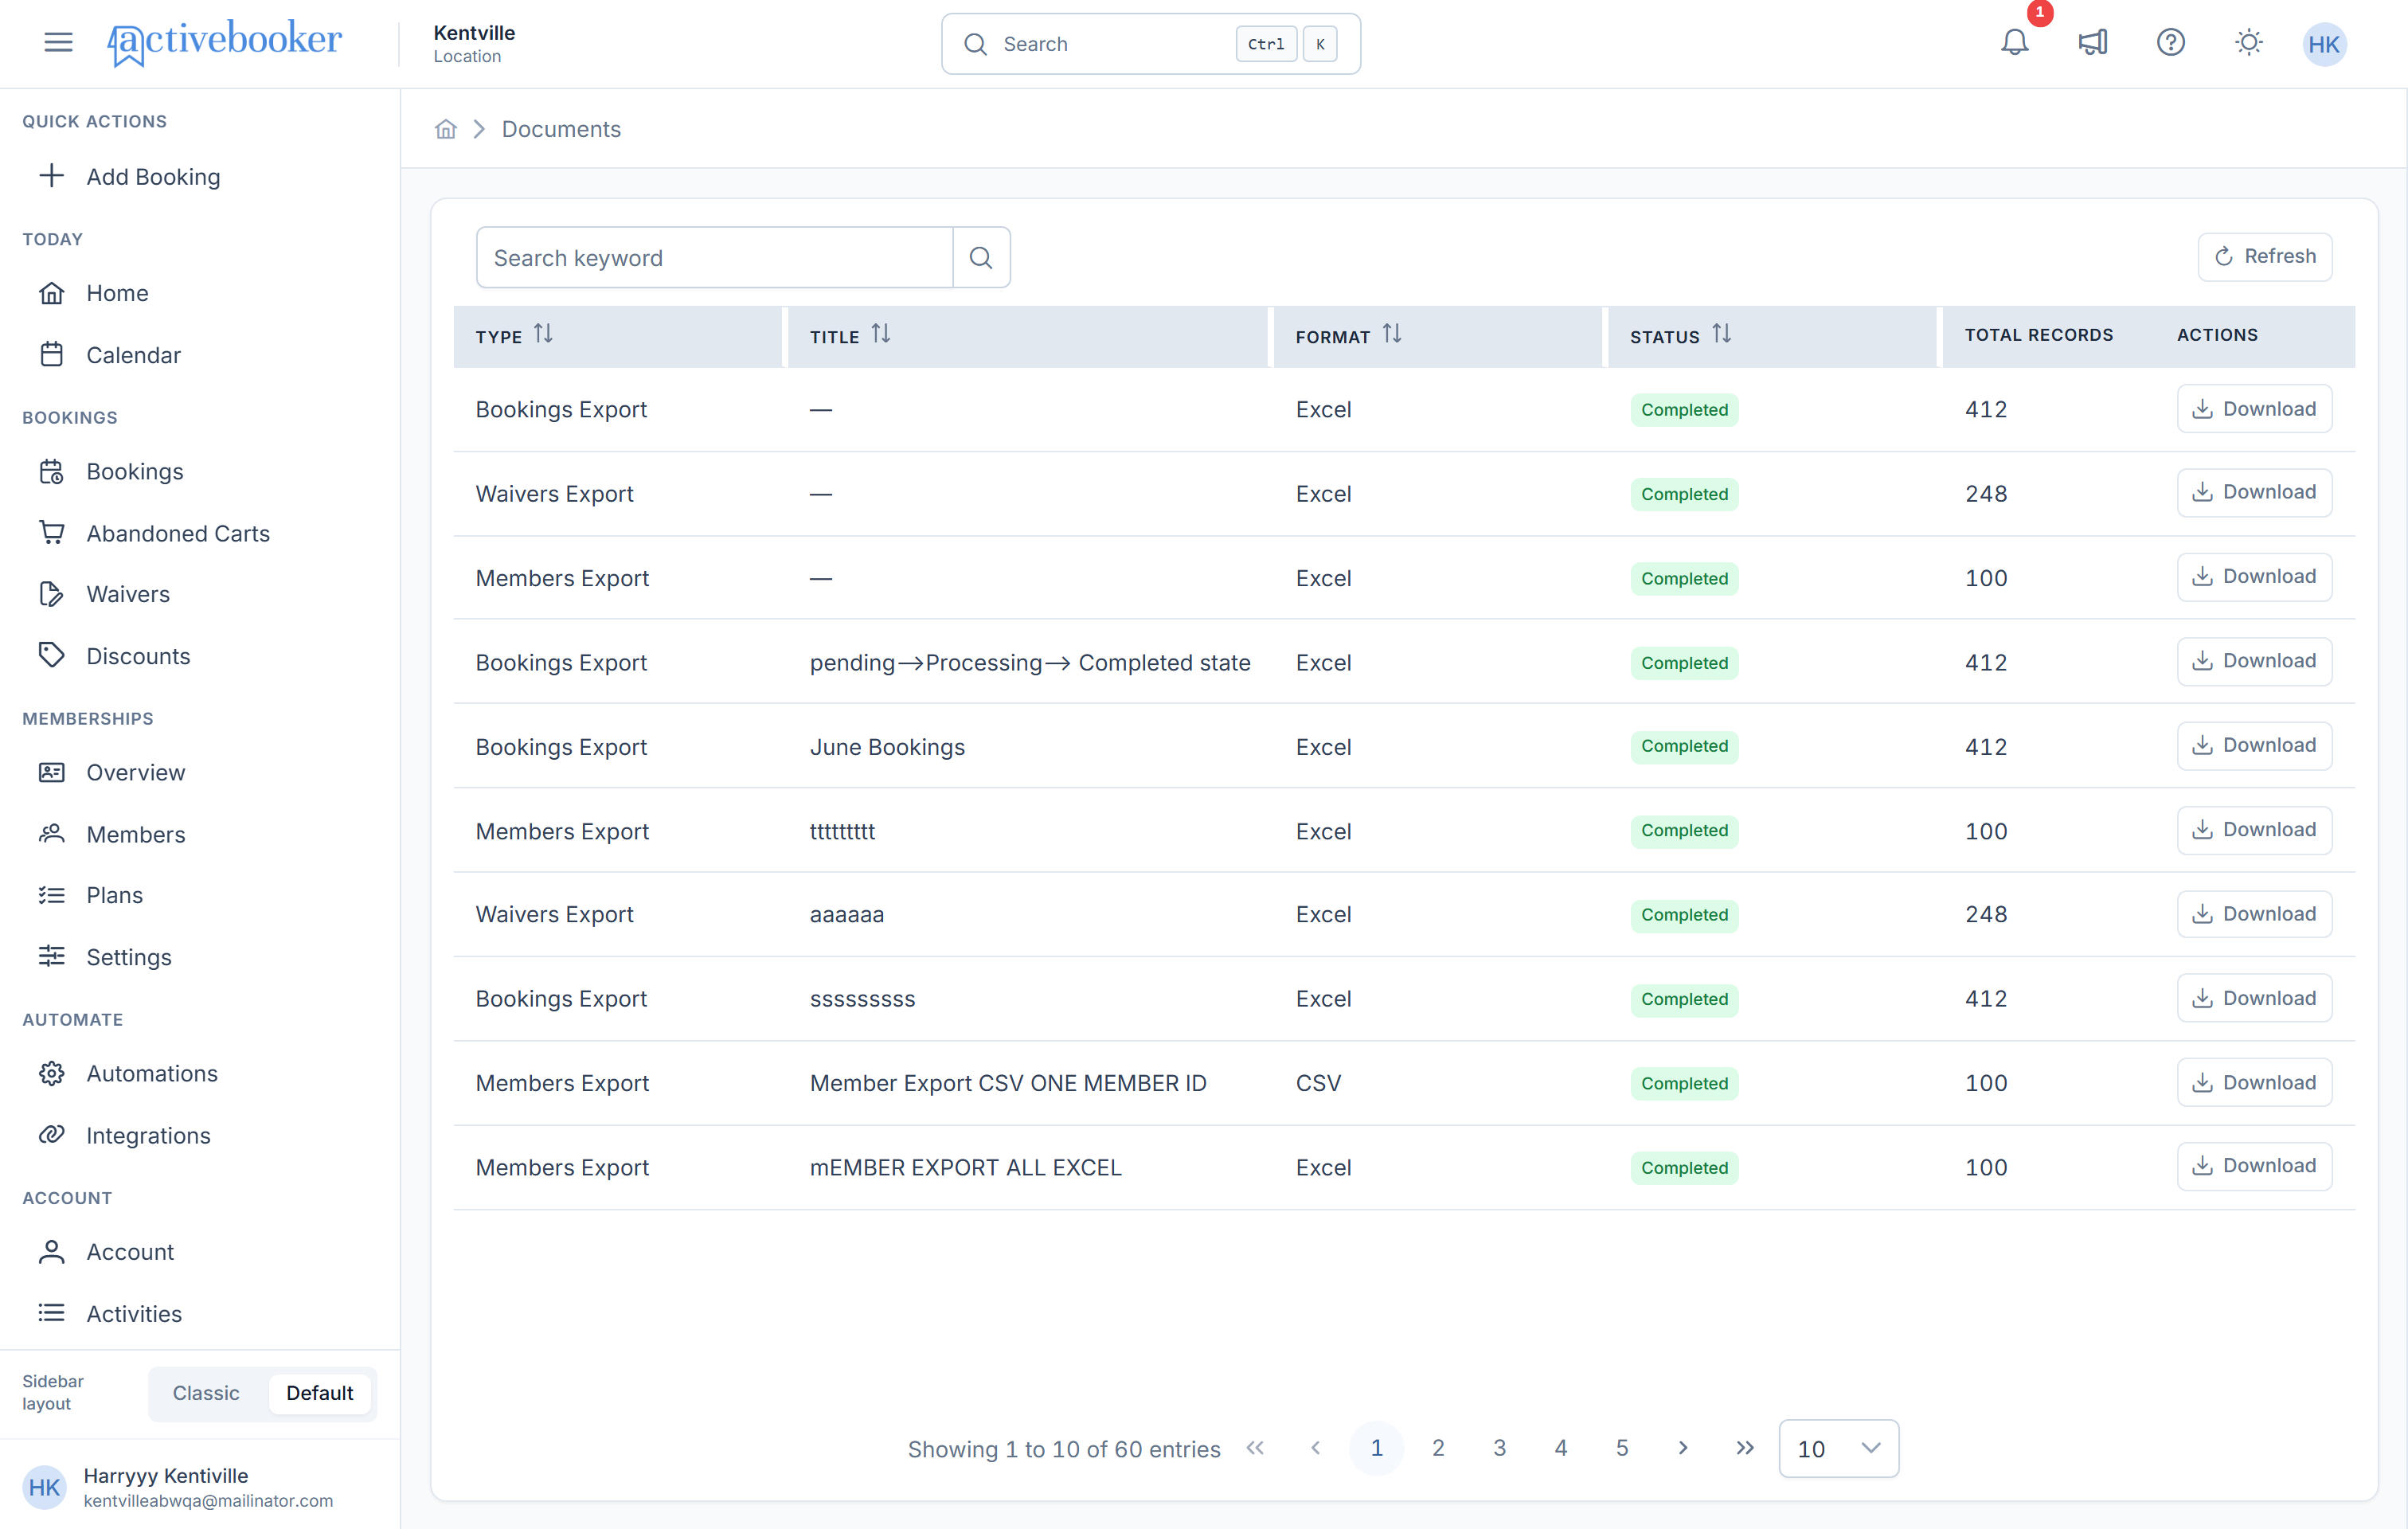Click the Refresh button
The image size is (2408, 1529).
(x=2264, y=257)
